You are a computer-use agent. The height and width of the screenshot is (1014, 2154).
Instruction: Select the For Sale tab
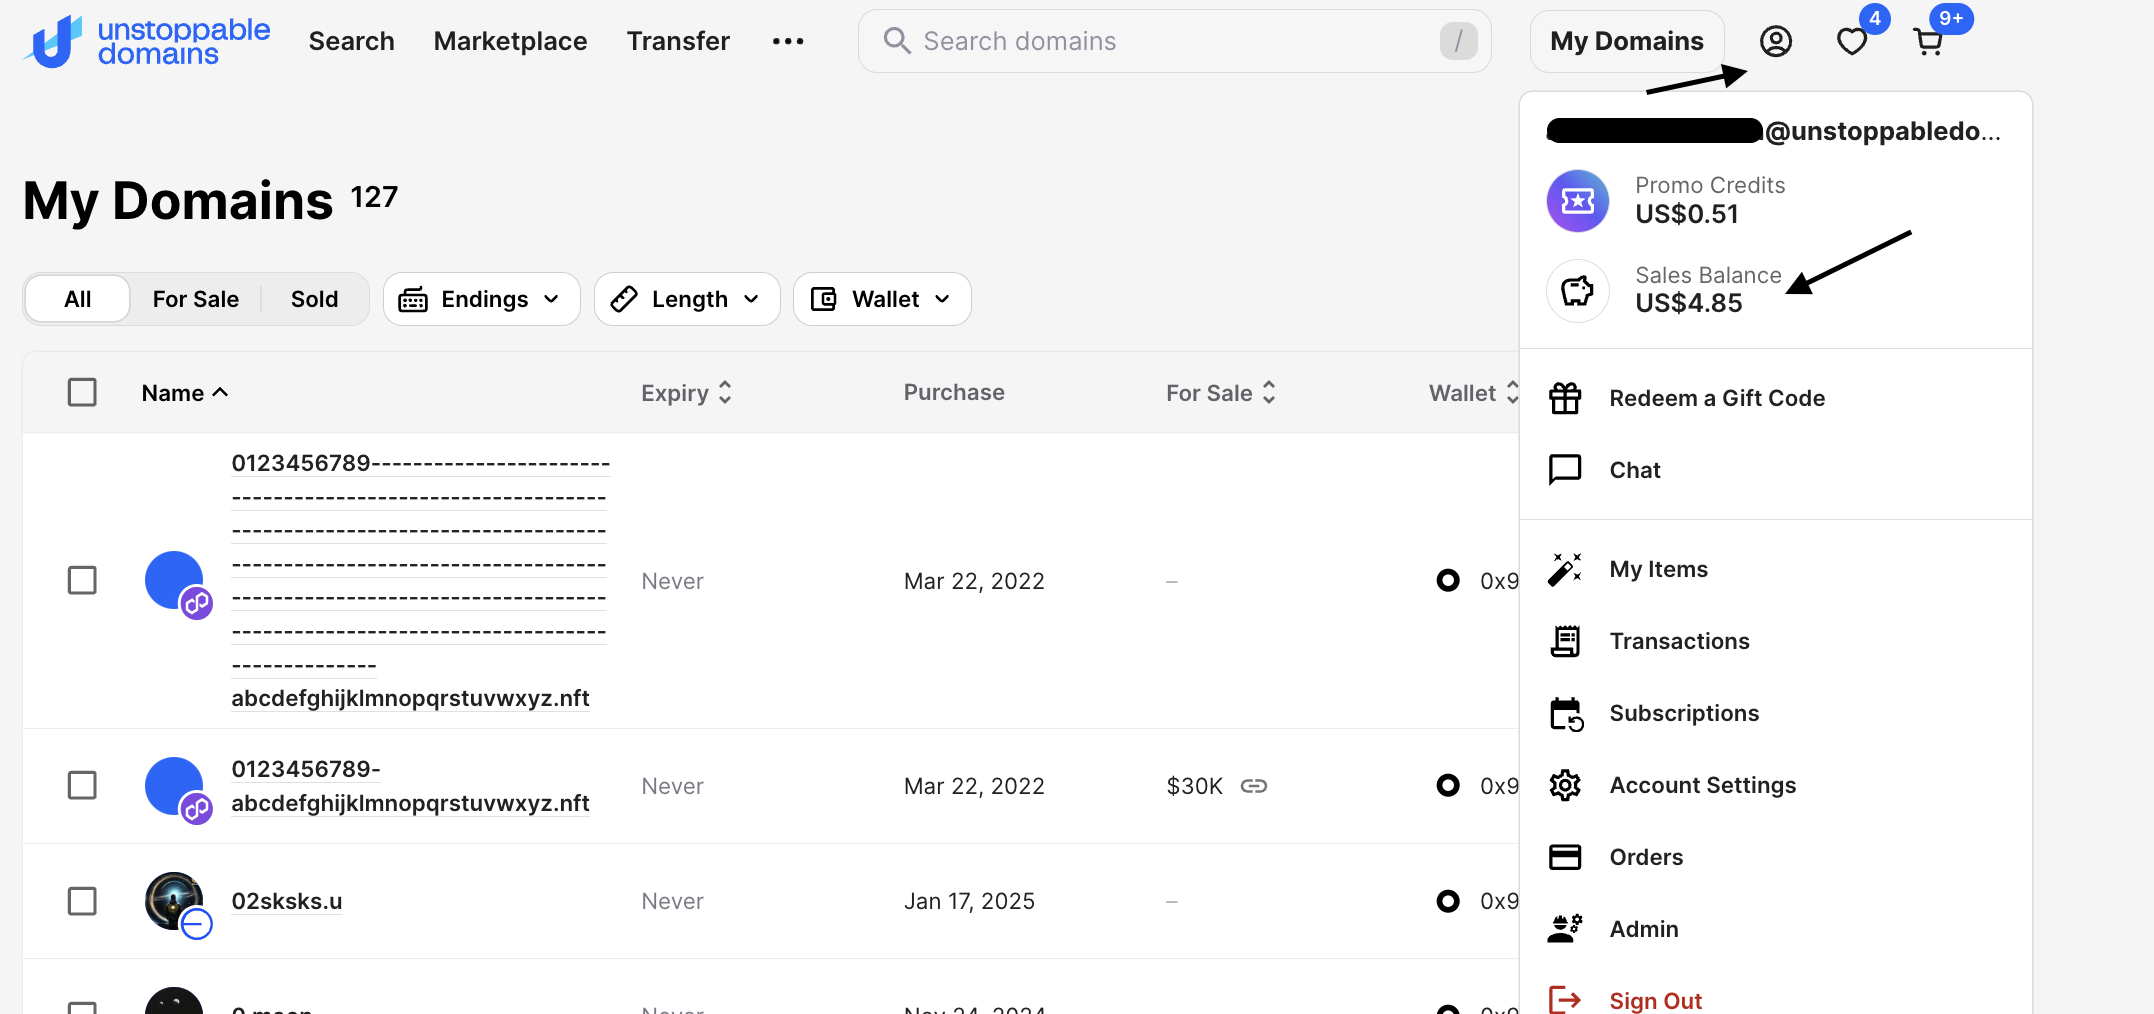pyautogui.click(x=196, y=299)
